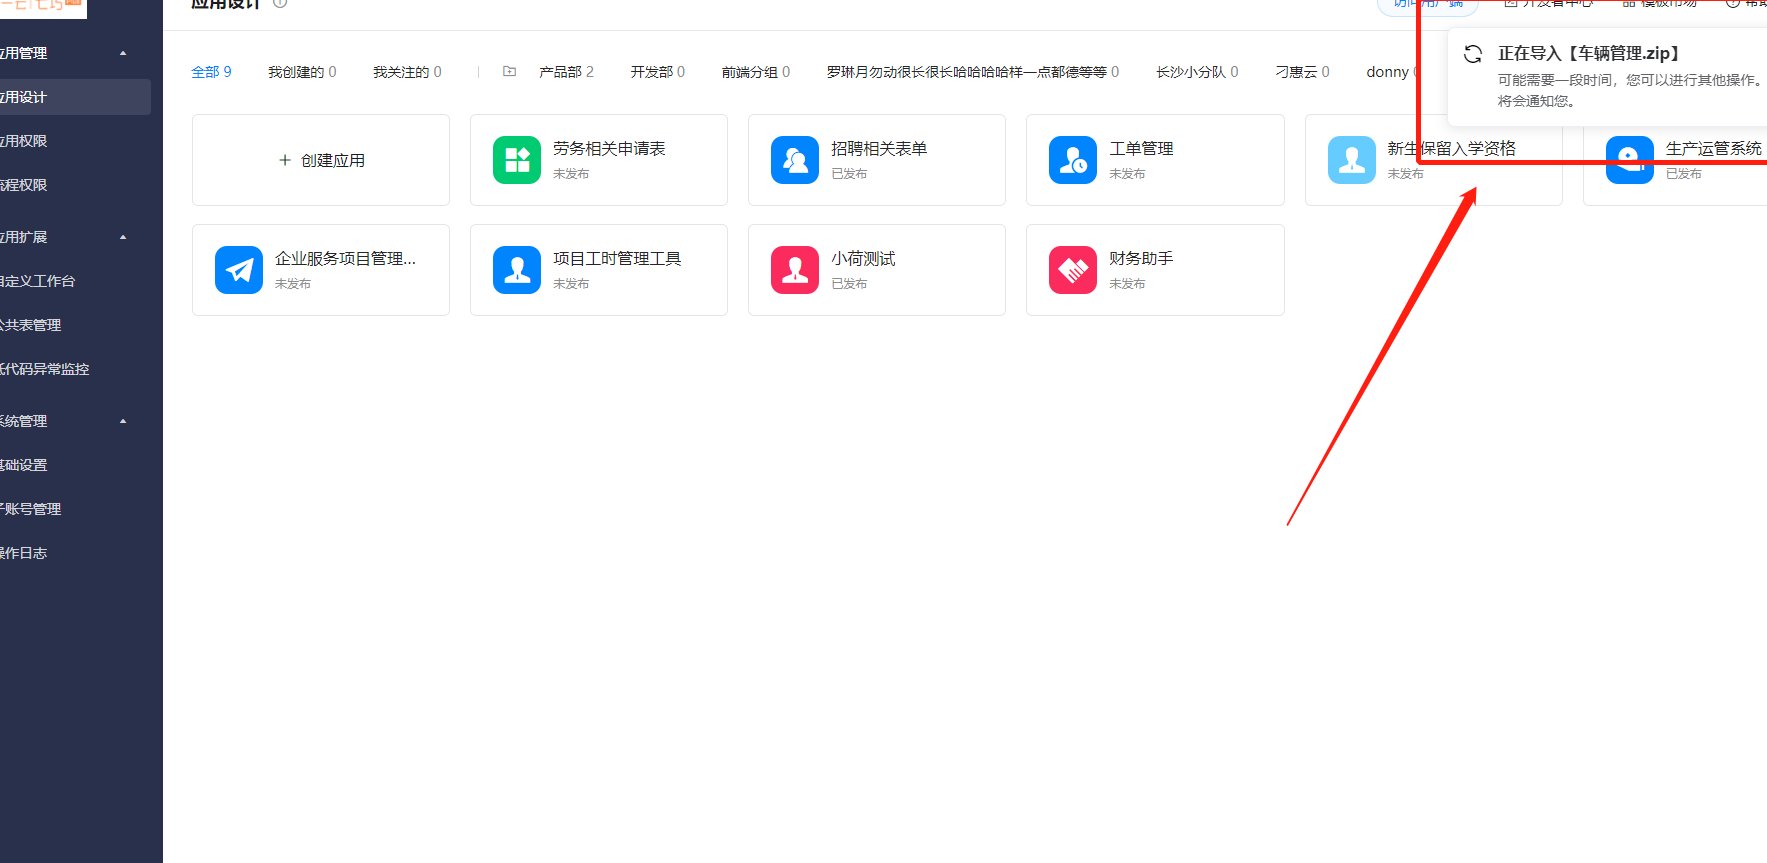
Task: Select the 开发部 0 group tab
Action: [x=658, y=72]
